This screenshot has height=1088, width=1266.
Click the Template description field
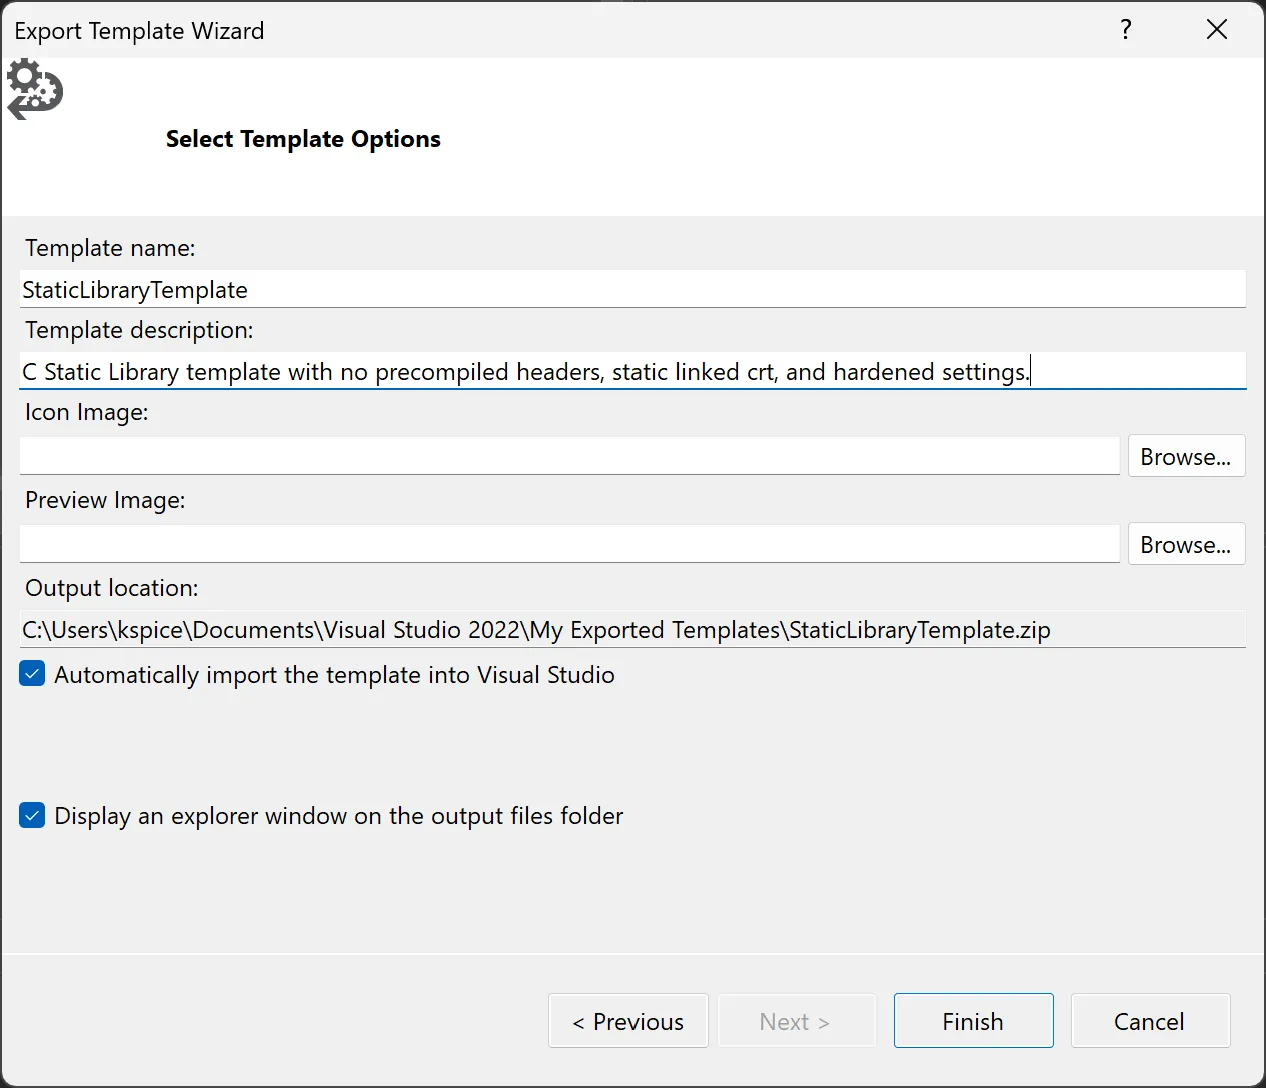[x=632, y=371]
